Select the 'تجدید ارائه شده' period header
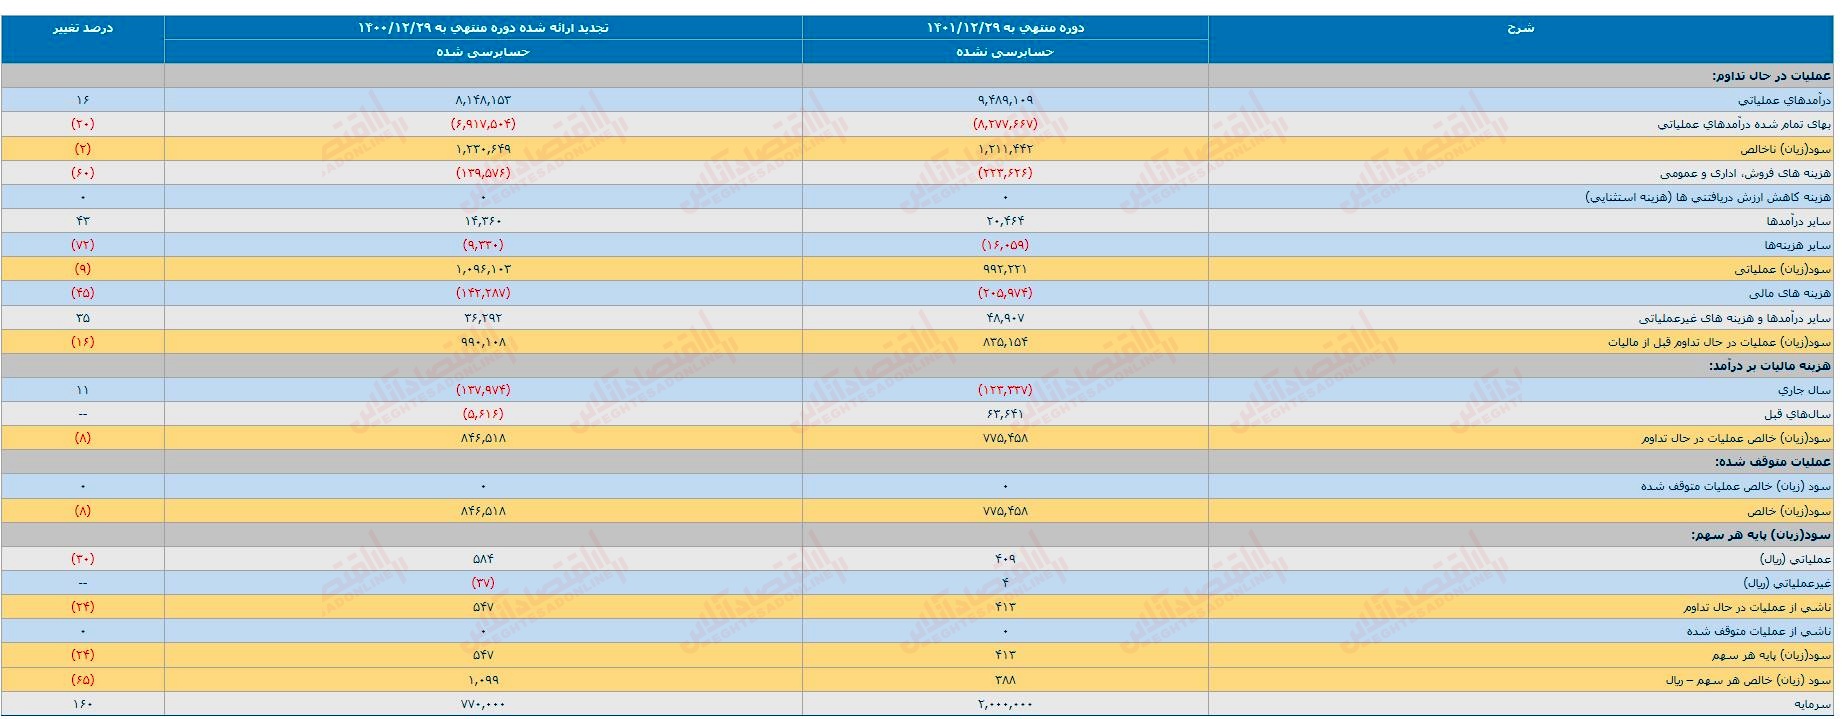Image resolution: width=1843 pixels, height=719 pixels. click(483, 28)
